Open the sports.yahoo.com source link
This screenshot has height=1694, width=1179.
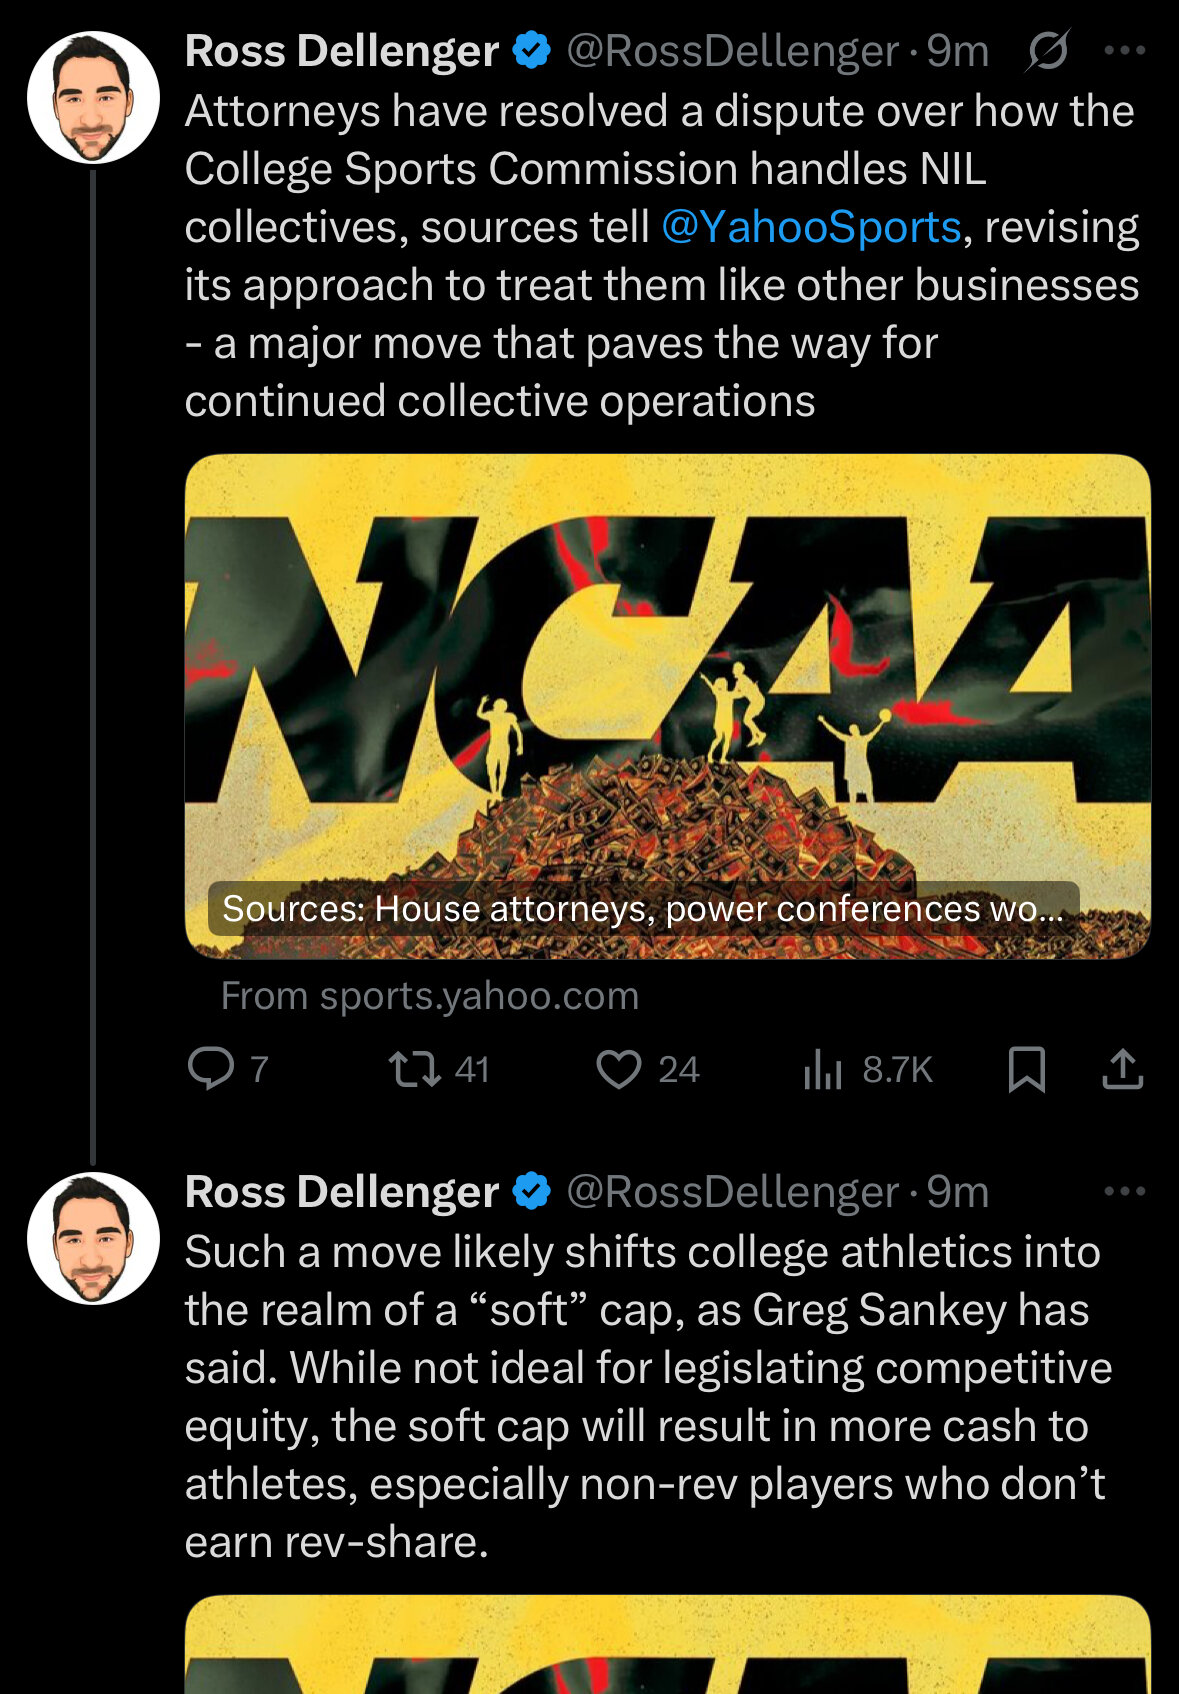point(429,996)
